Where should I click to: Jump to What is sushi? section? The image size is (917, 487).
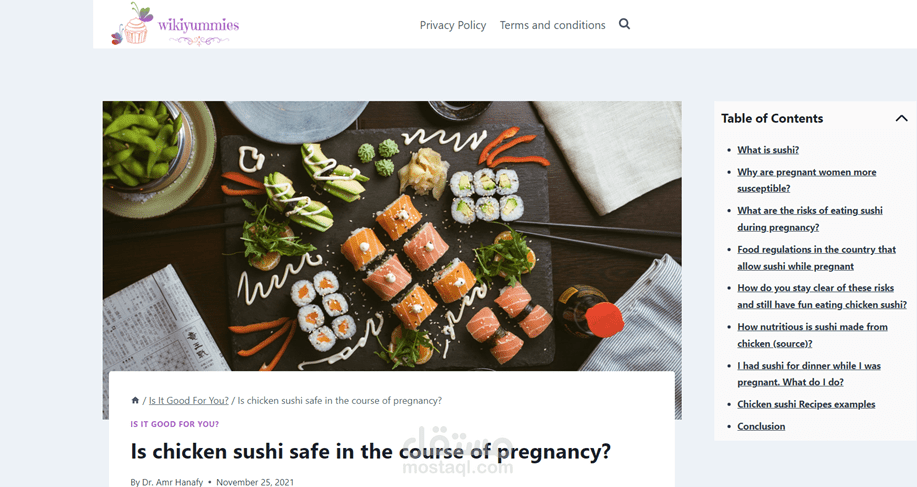click(x=768, y=150)
